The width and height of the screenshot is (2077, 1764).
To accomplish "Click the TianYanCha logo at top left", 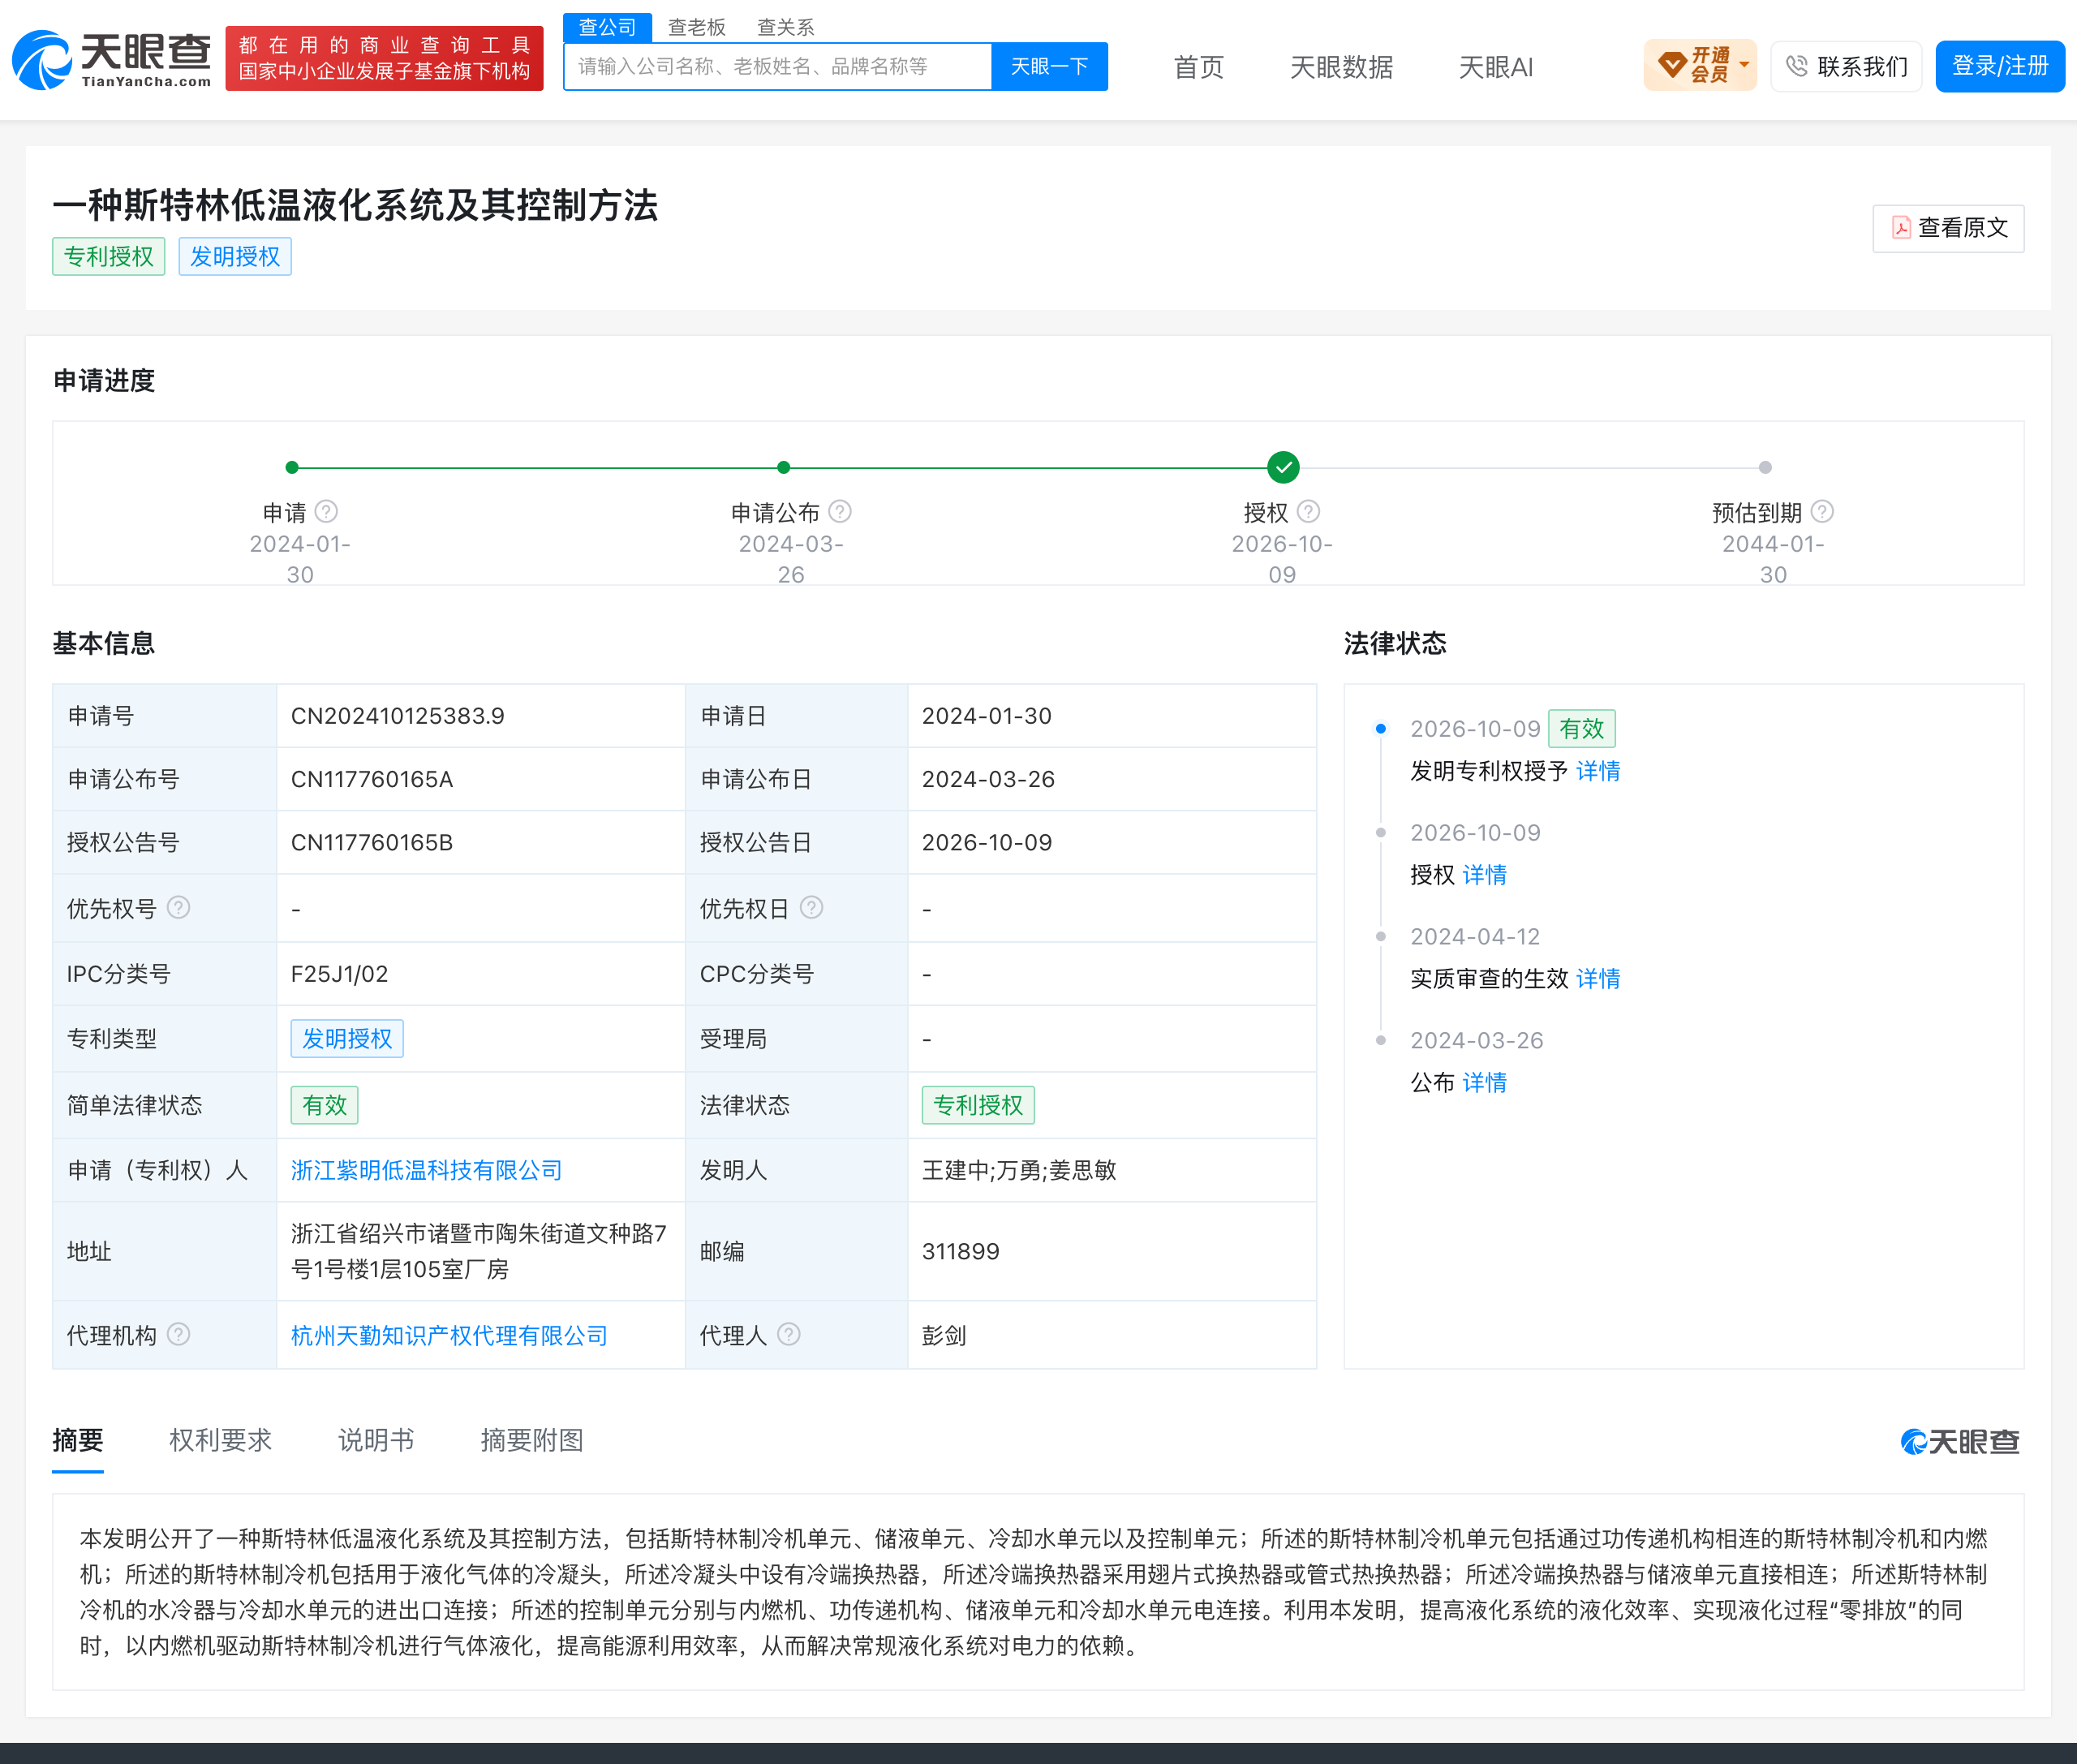I will pos(111,60).
